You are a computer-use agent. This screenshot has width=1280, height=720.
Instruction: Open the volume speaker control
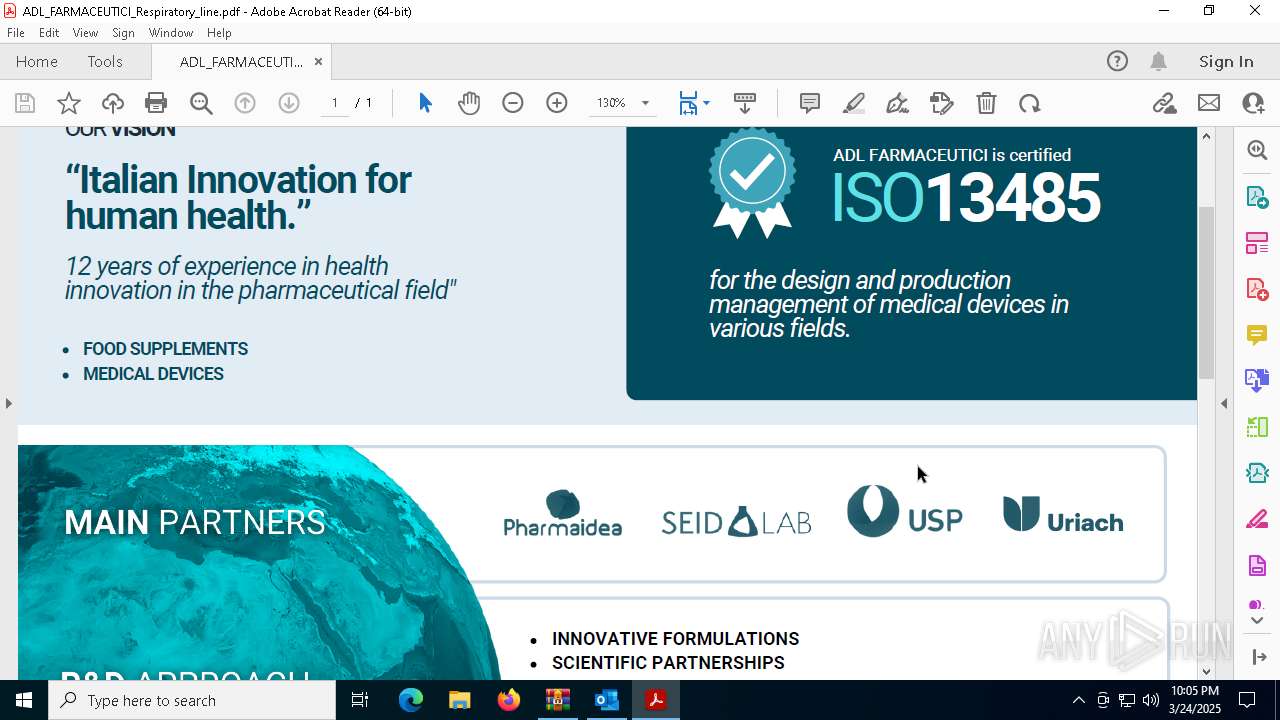click(x=1150, y=700)
